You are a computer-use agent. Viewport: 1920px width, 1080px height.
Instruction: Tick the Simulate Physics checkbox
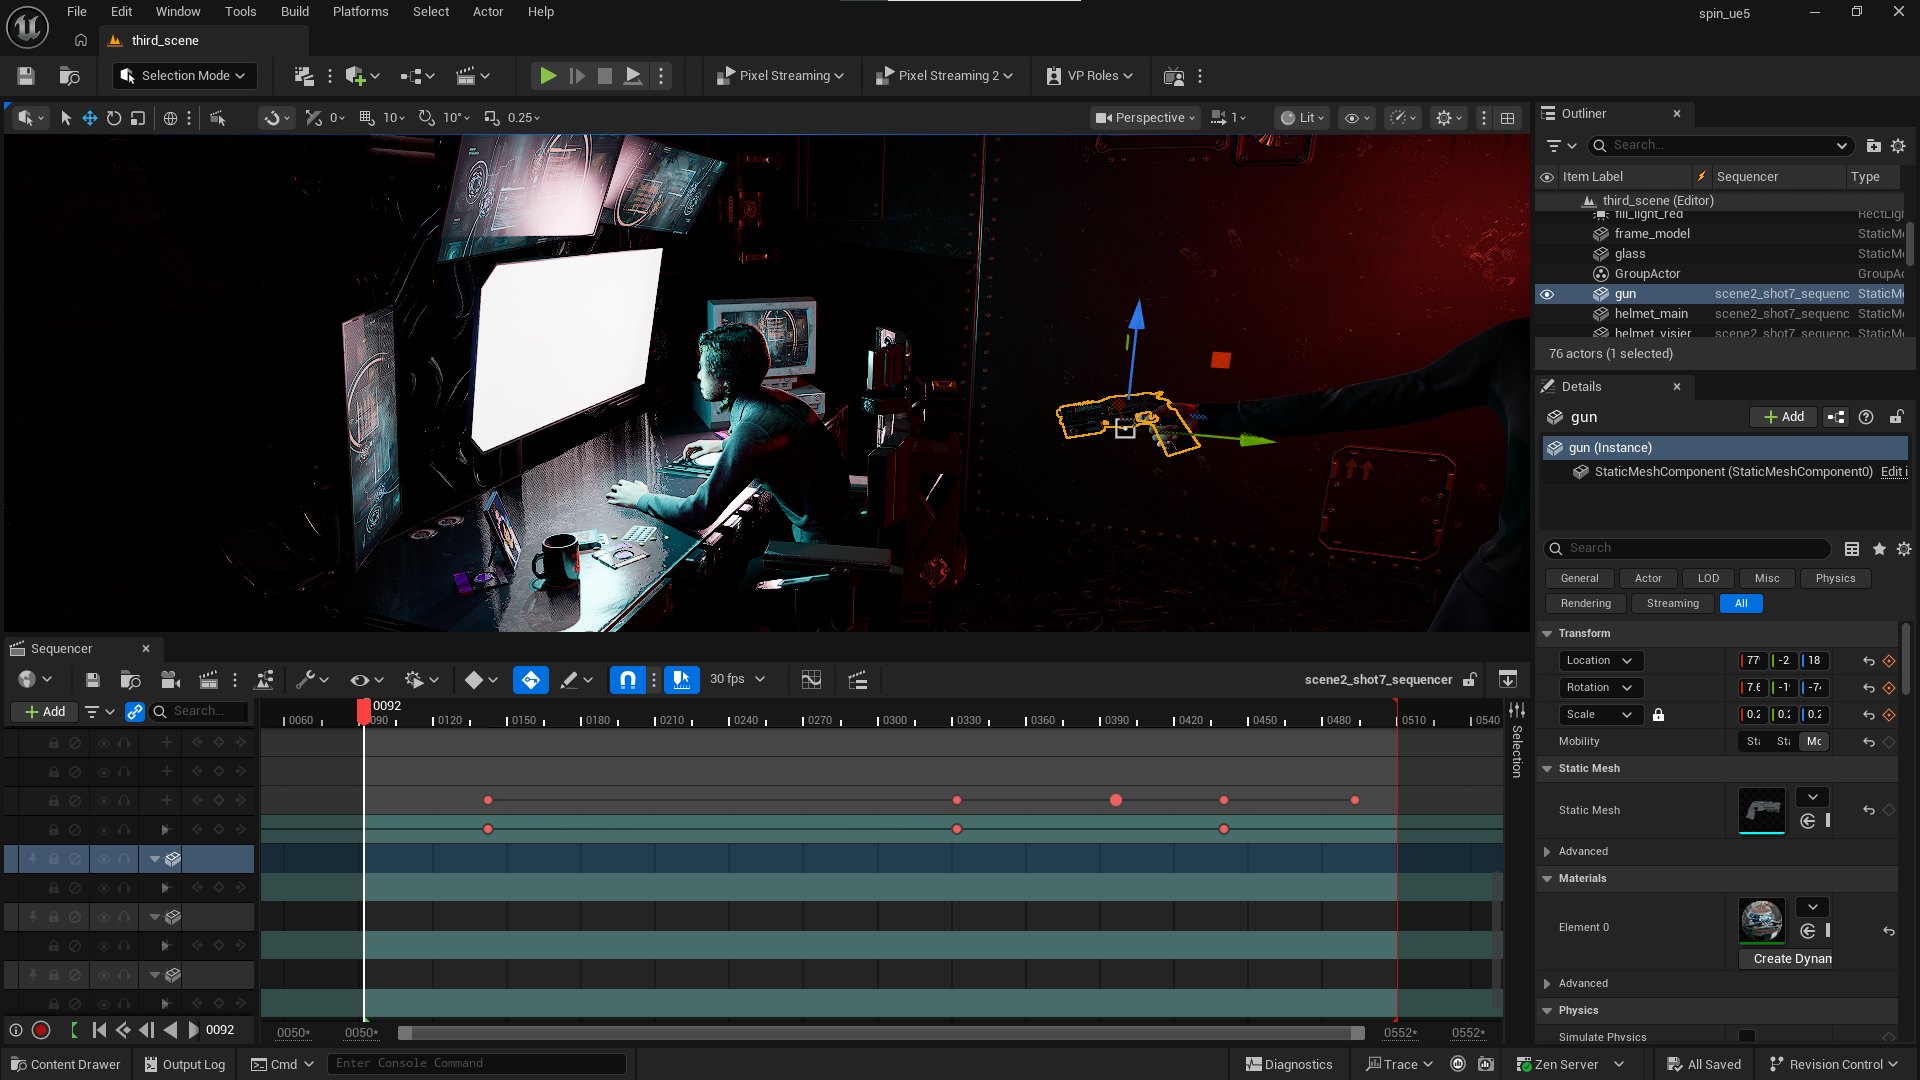pyautogui.click(x=1746, y=1037)
